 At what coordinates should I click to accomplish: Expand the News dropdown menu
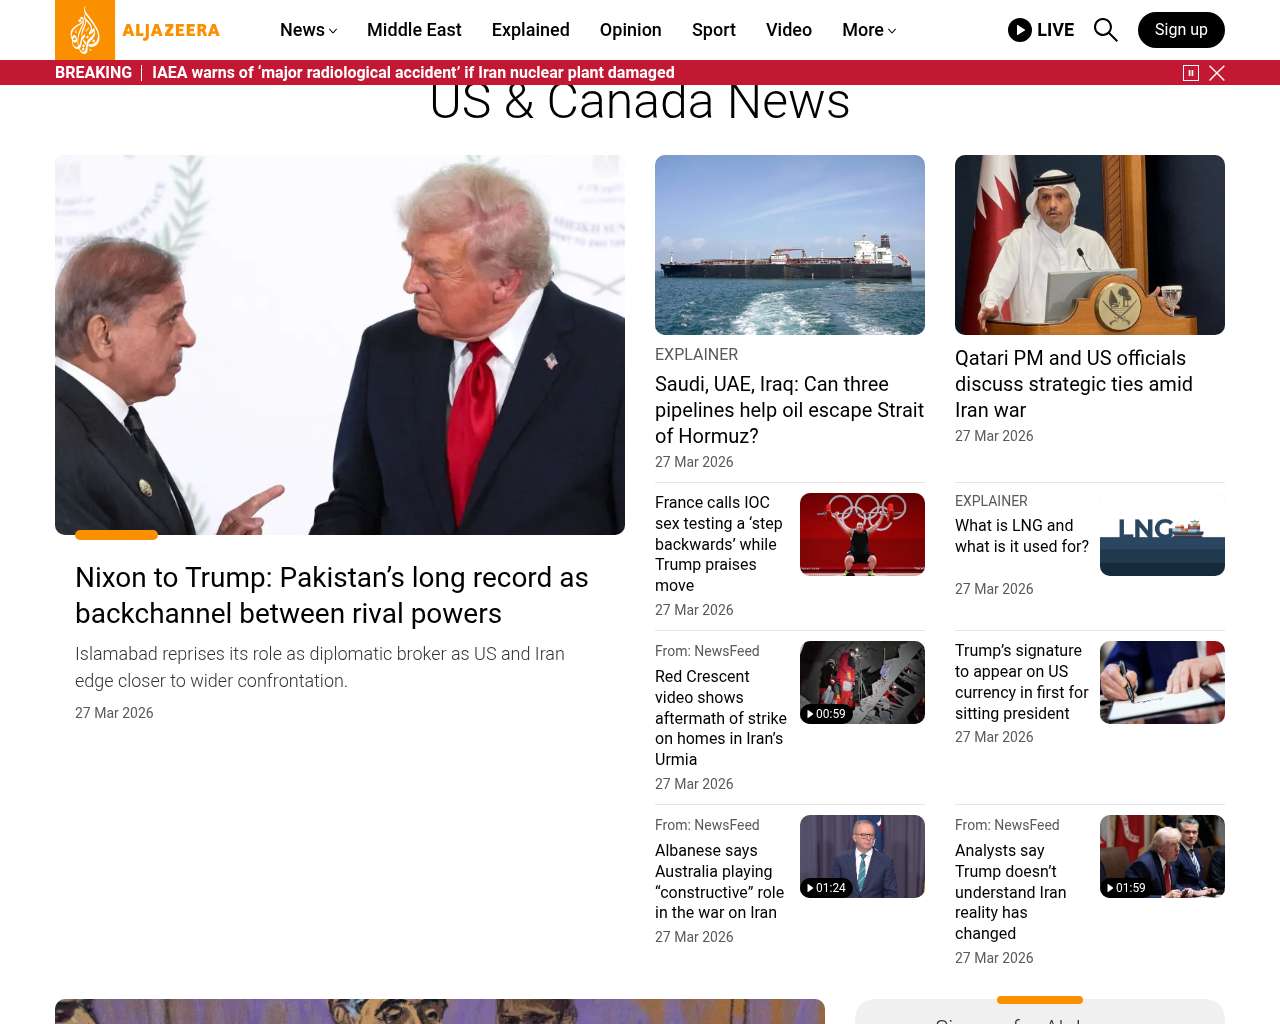[308, 30]
